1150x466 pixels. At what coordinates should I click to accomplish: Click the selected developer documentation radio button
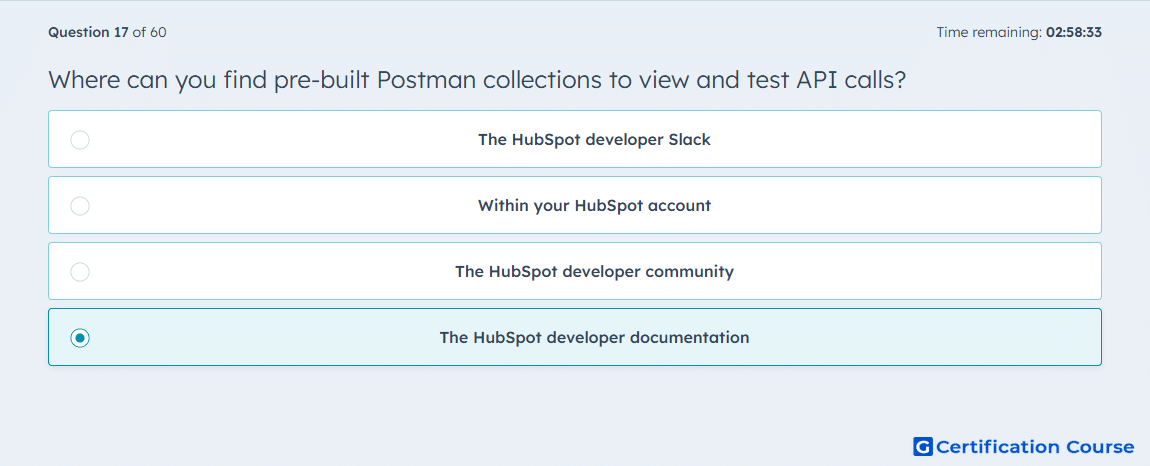point(80,338)
